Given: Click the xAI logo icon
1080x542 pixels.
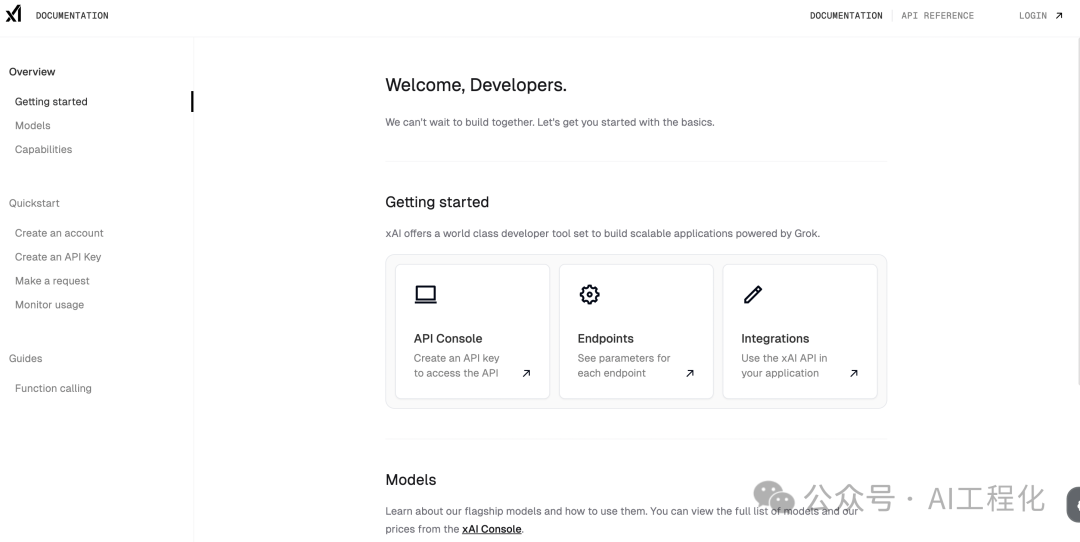Looking at the screenshot, I should pos(14,14).
